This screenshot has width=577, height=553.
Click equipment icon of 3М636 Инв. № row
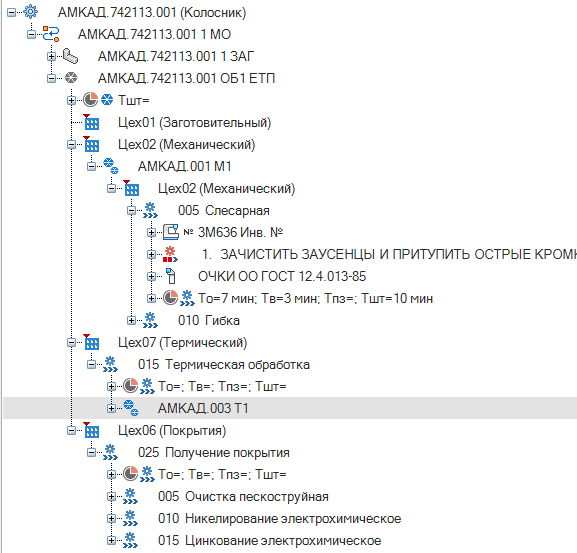(171, 232)
